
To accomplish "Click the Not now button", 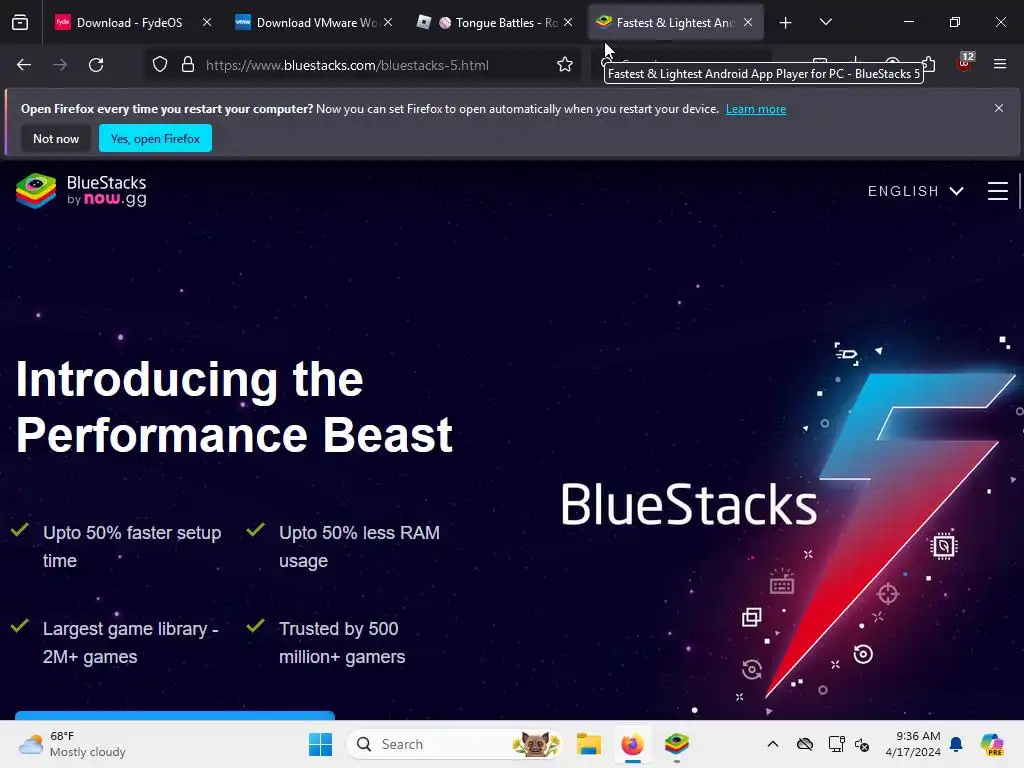I will pos(56,138).
